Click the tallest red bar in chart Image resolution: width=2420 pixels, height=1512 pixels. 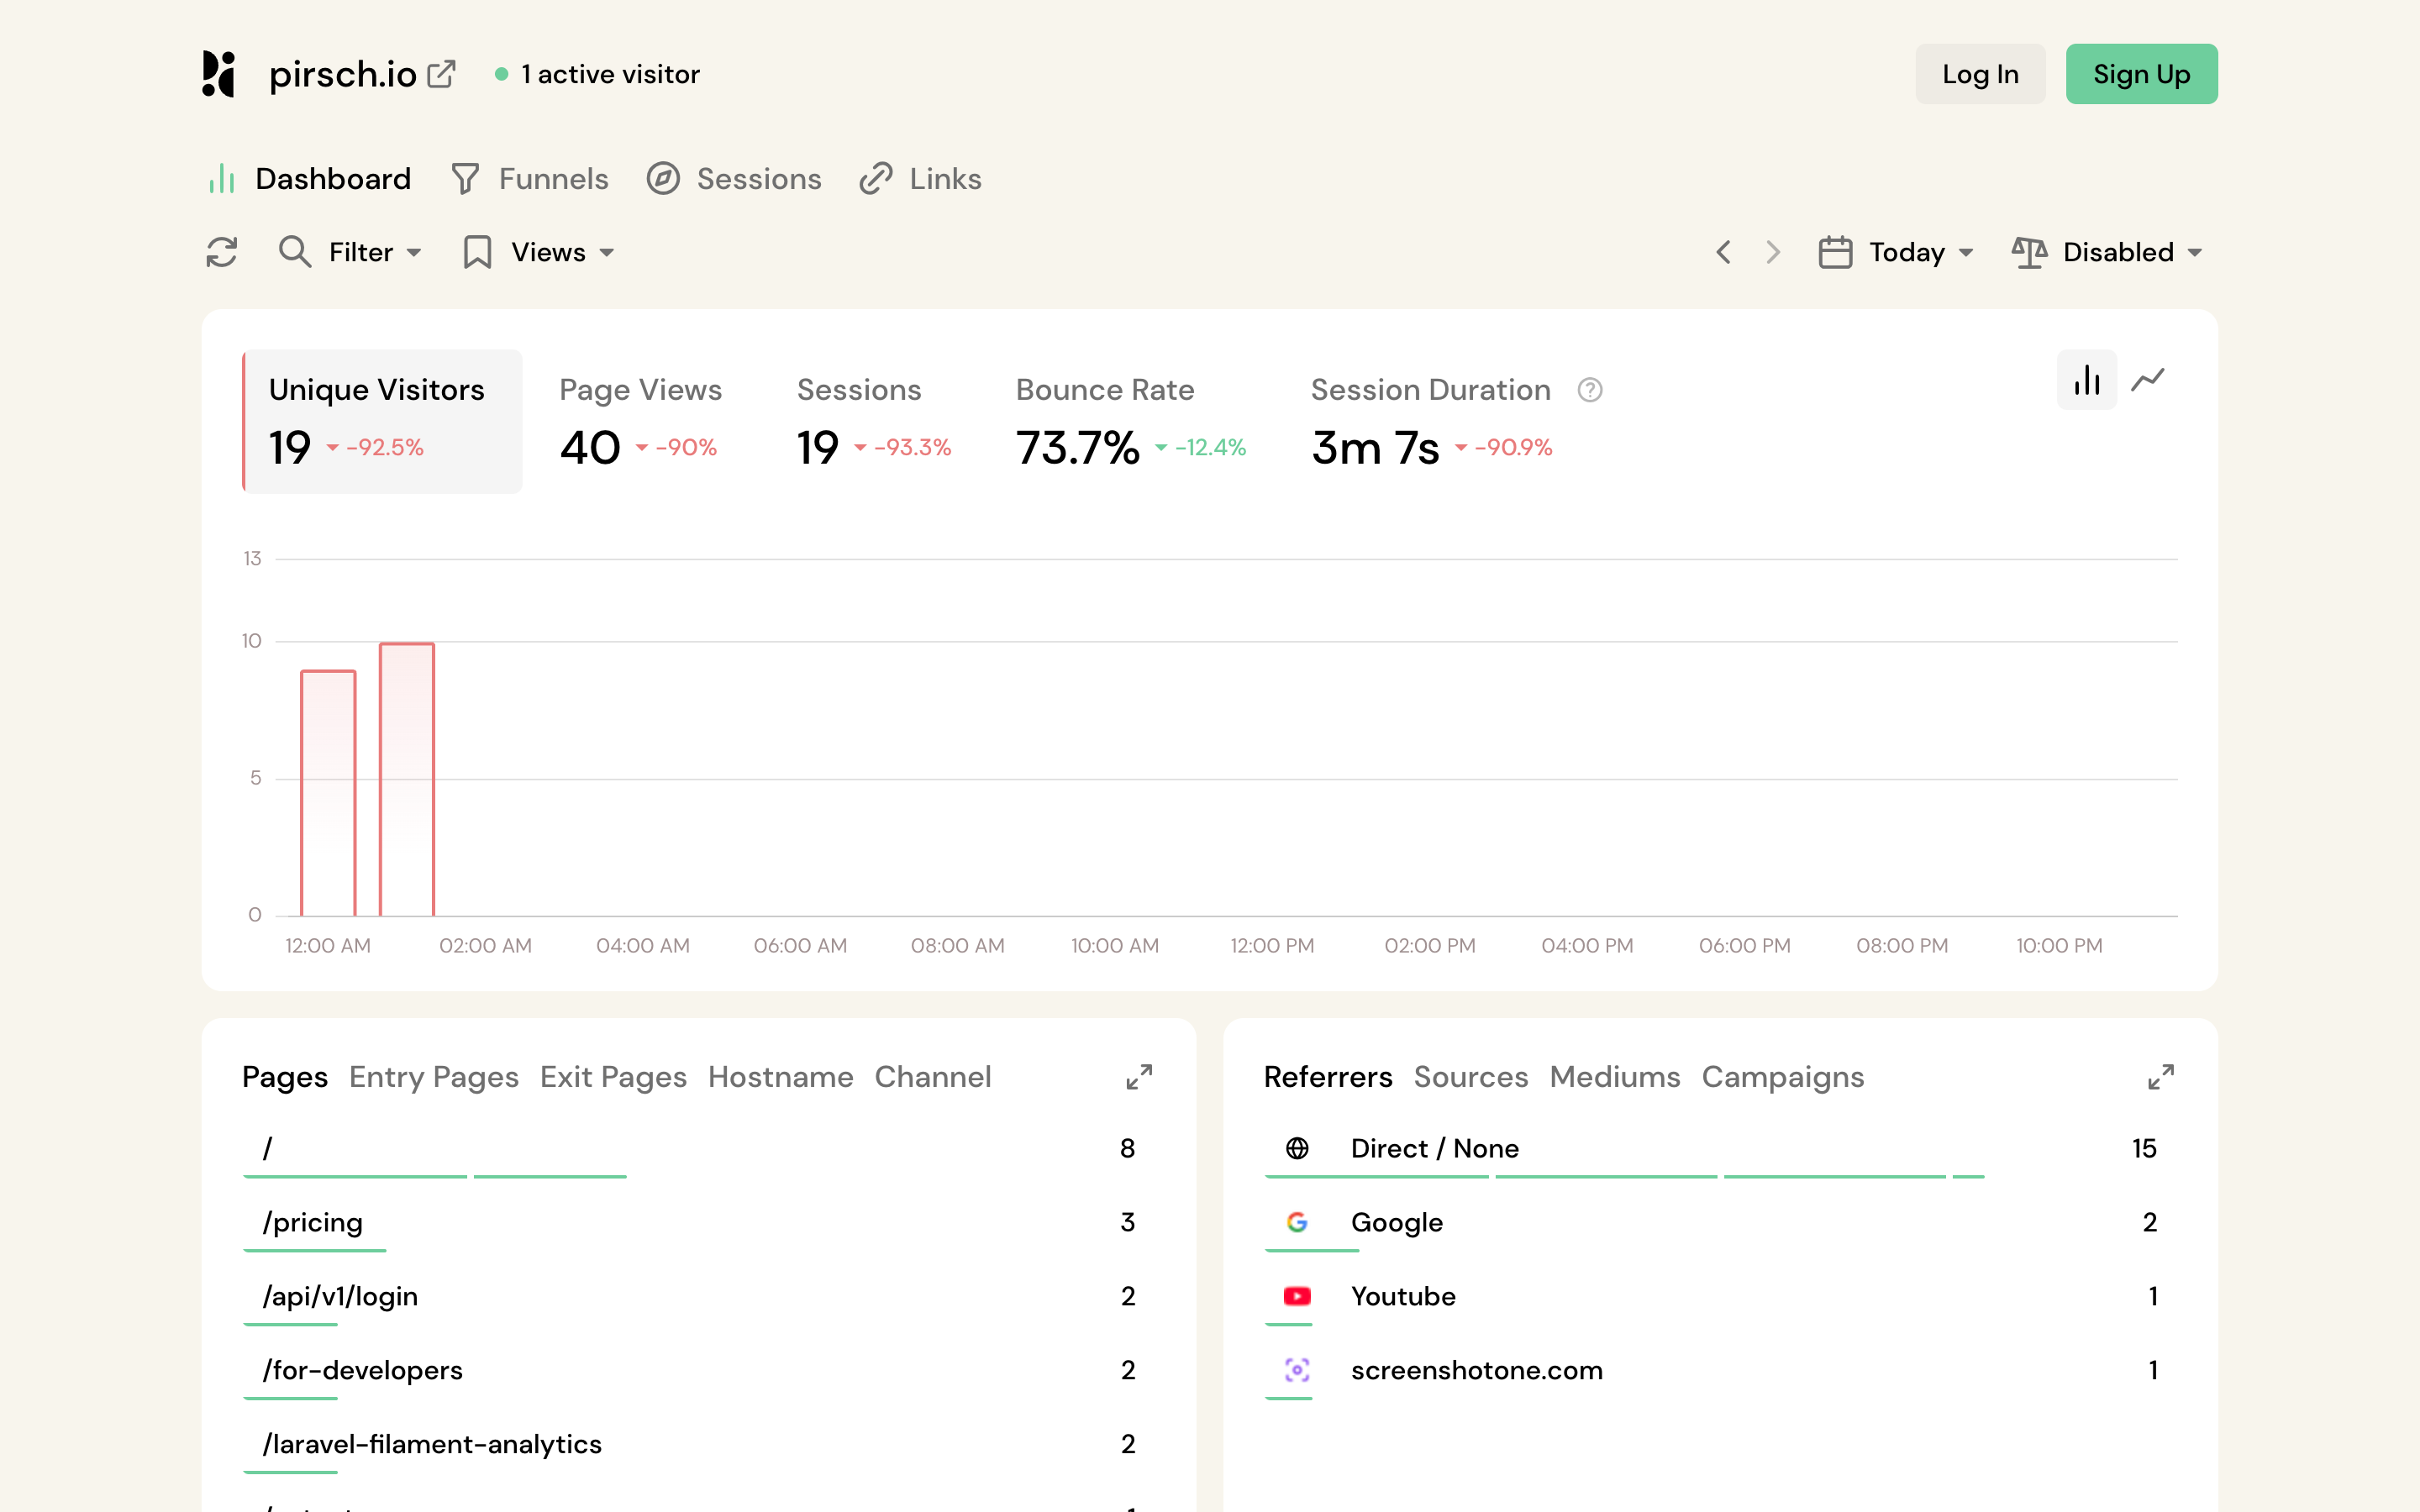click(x=407, y=780)
